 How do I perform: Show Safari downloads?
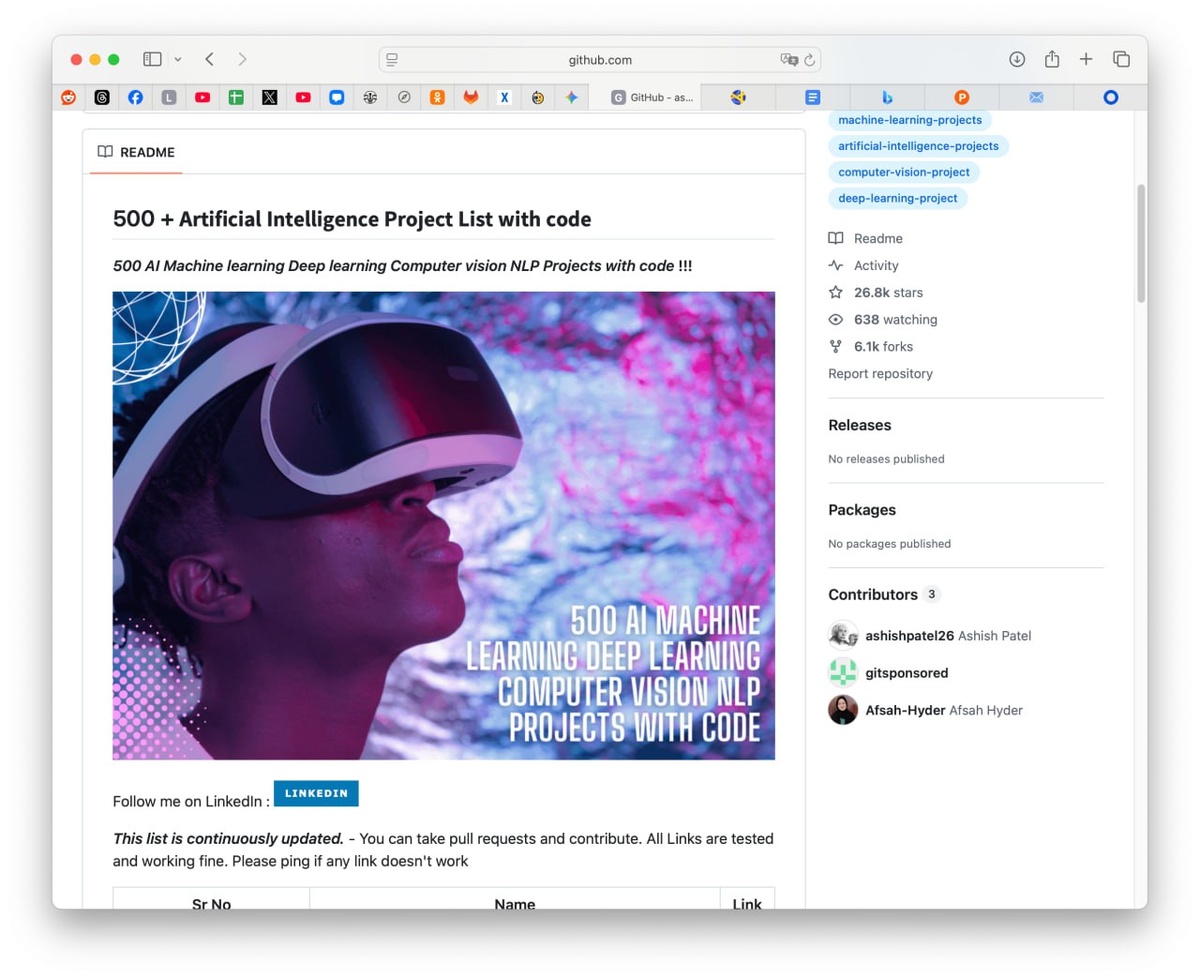click(1017, 59)
